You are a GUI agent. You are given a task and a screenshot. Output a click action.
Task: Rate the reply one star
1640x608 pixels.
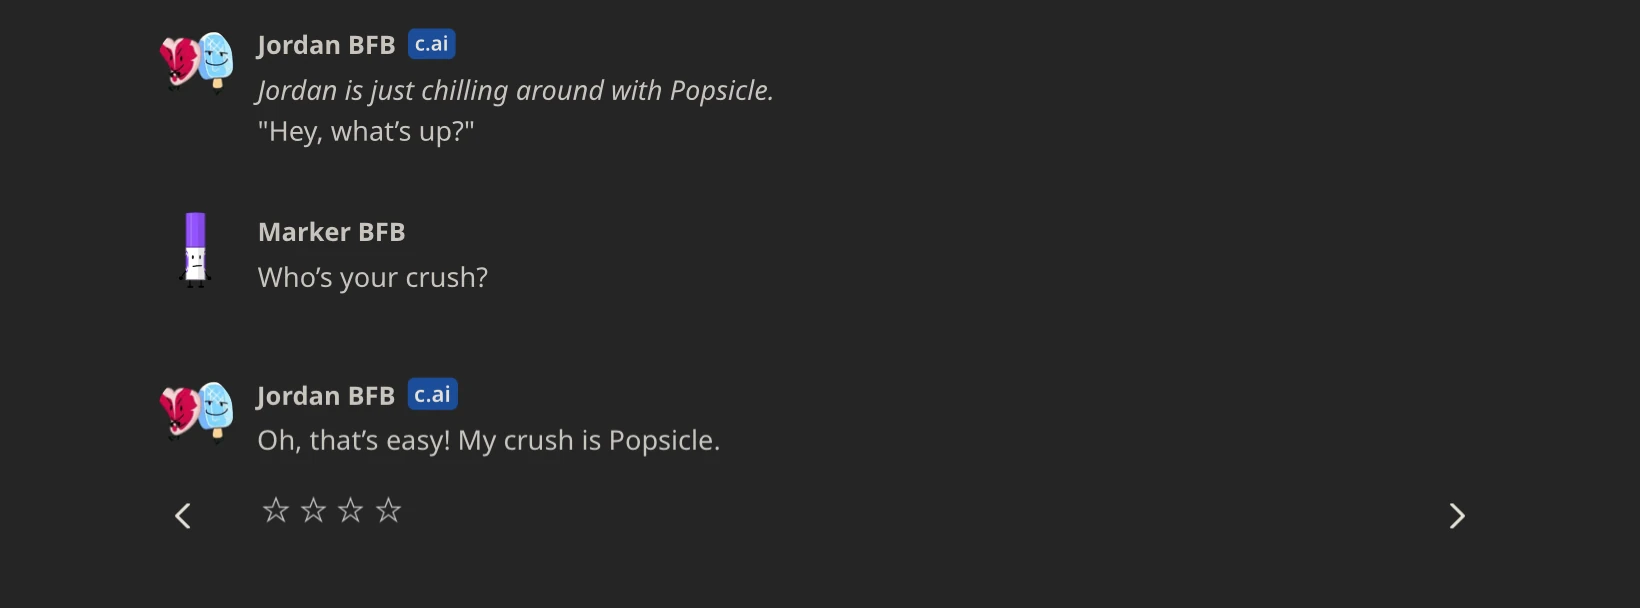tap(275, 511)
